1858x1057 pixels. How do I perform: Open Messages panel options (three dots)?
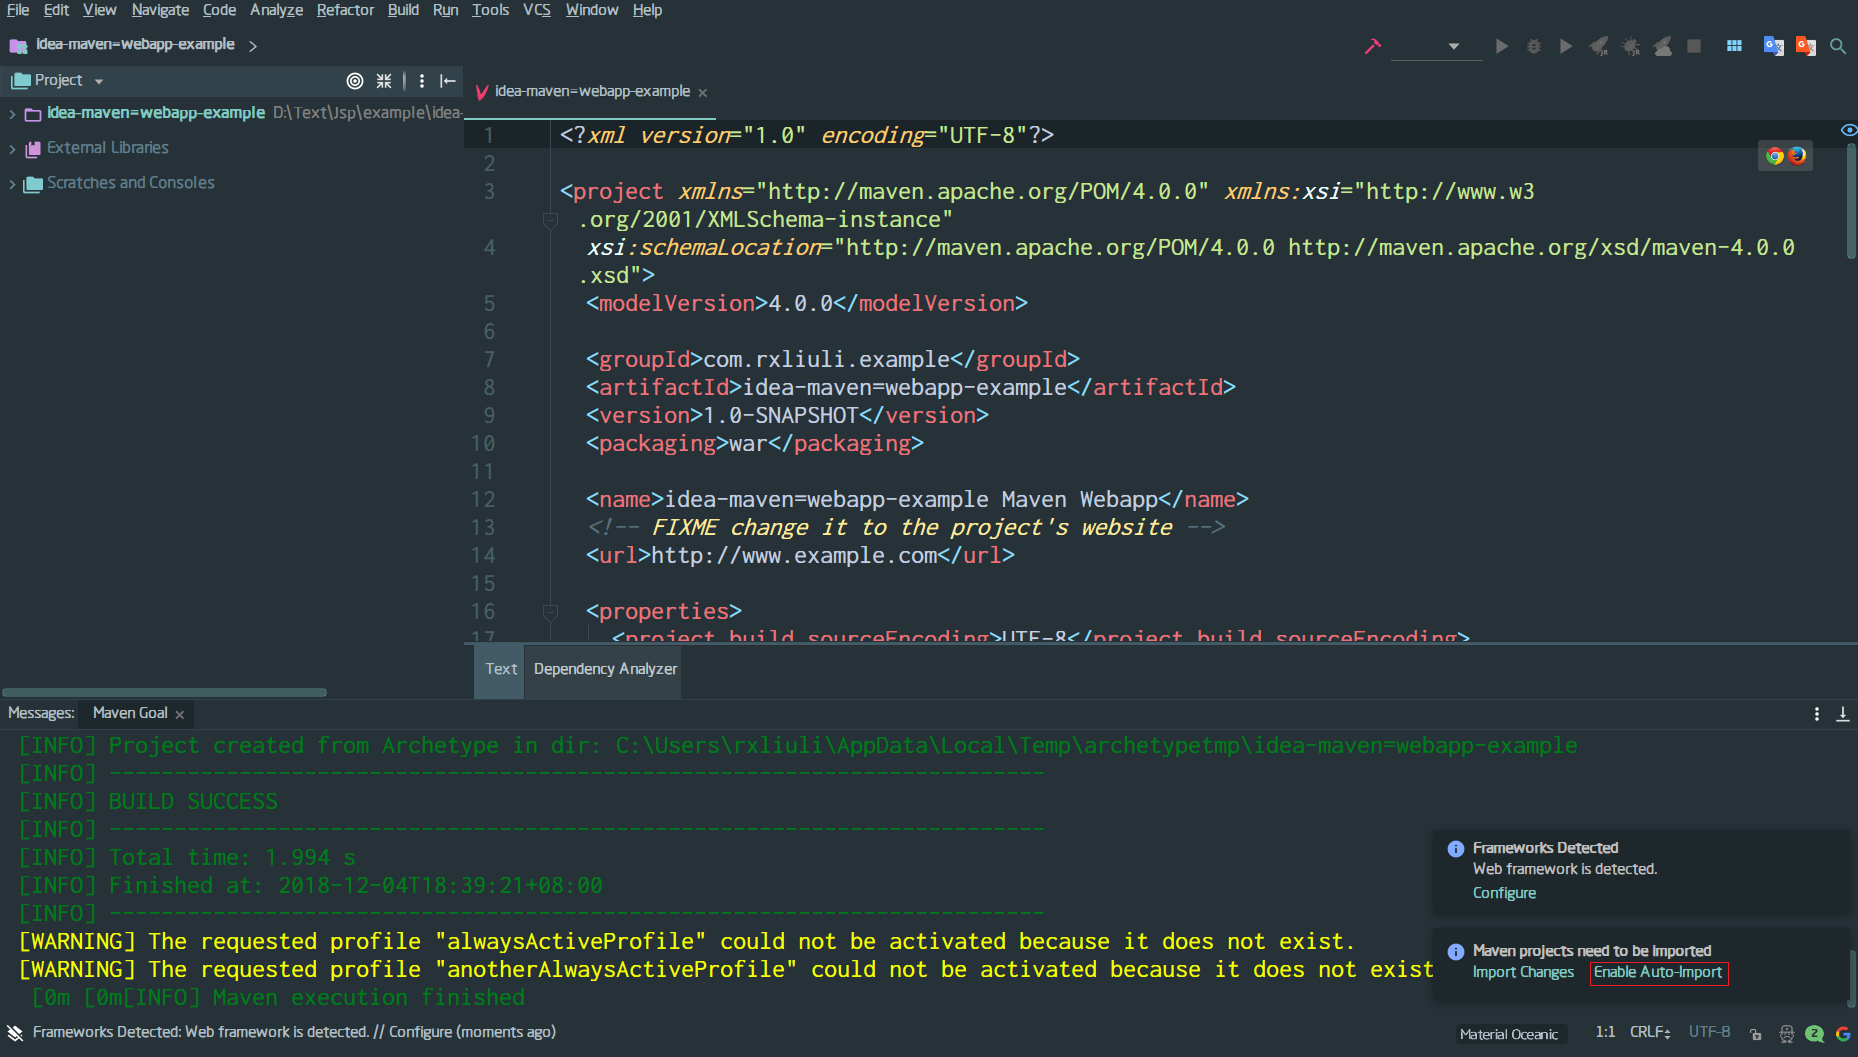pos(1817,714)
